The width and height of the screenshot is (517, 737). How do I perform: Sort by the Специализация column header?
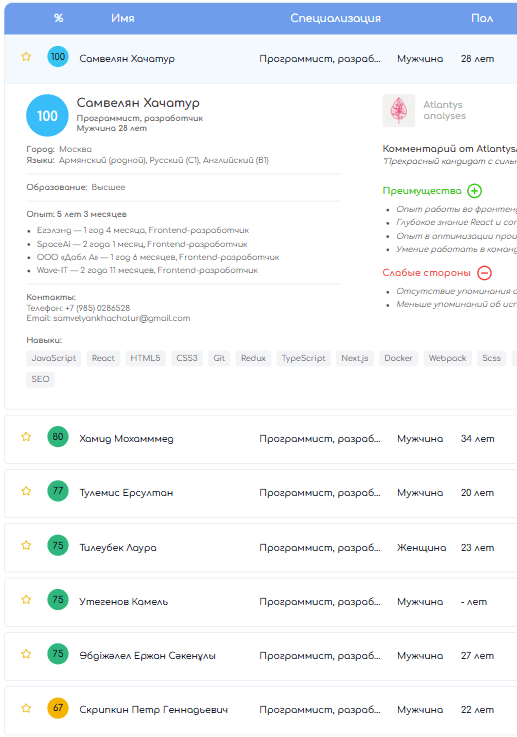336,18
